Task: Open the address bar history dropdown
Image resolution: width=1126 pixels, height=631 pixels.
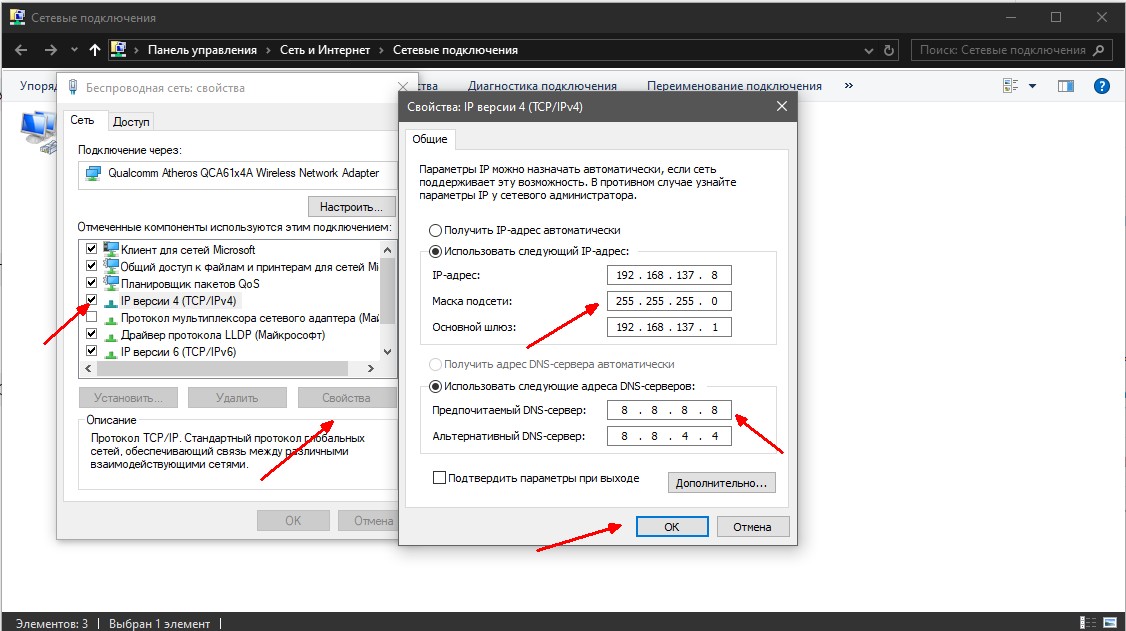Action: 869,50
